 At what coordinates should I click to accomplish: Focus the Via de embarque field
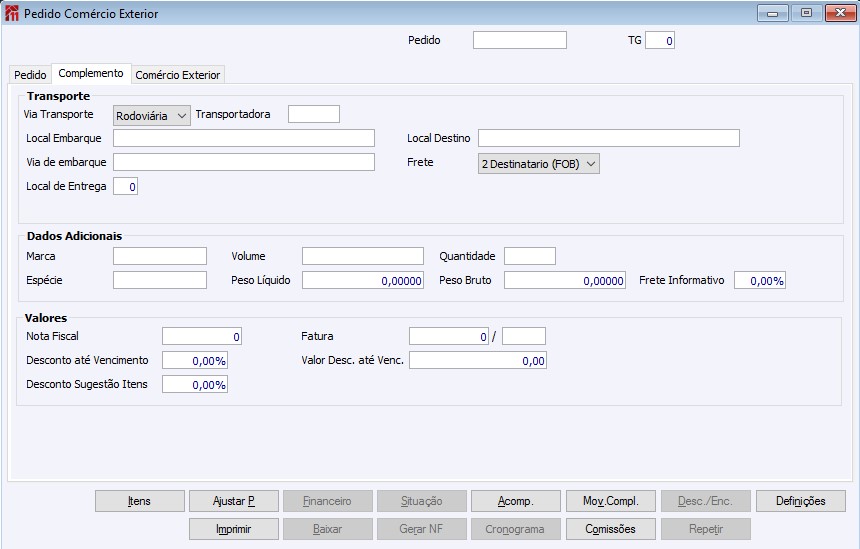coord(244,162)
